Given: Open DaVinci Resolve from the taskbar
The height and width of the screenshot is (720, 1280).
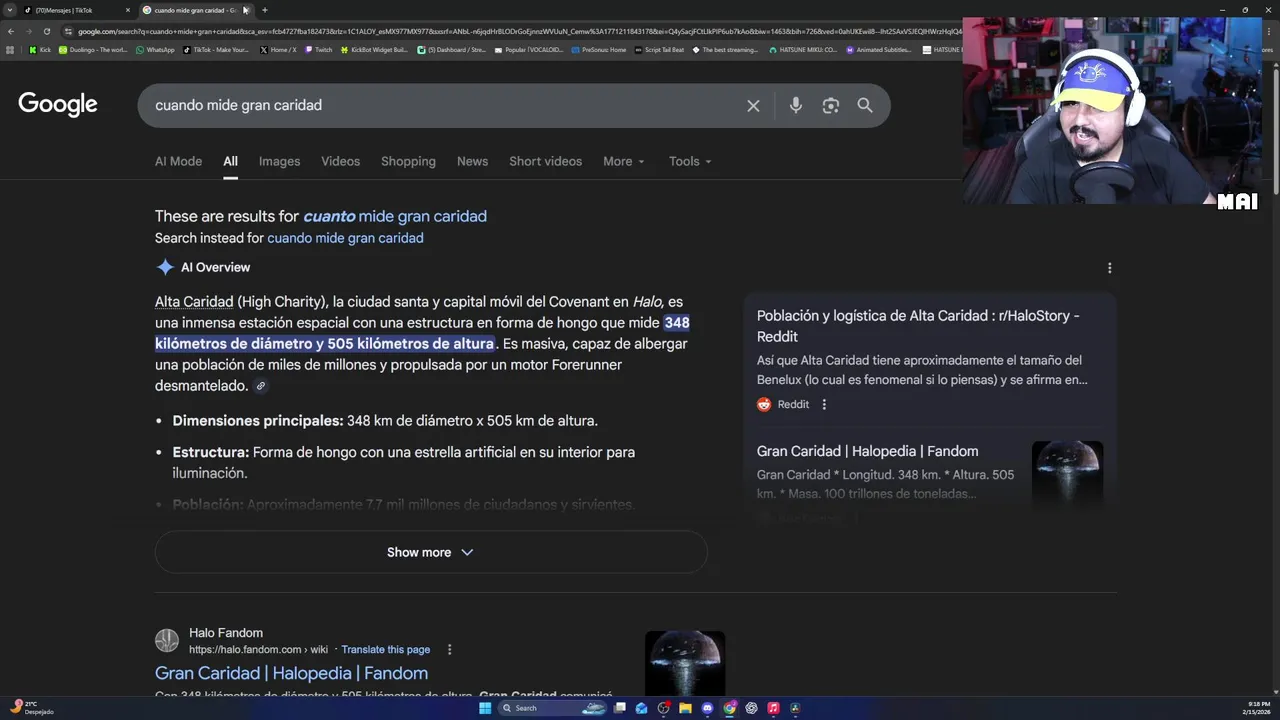Looking at the screenshot, I should click(795, 708).
